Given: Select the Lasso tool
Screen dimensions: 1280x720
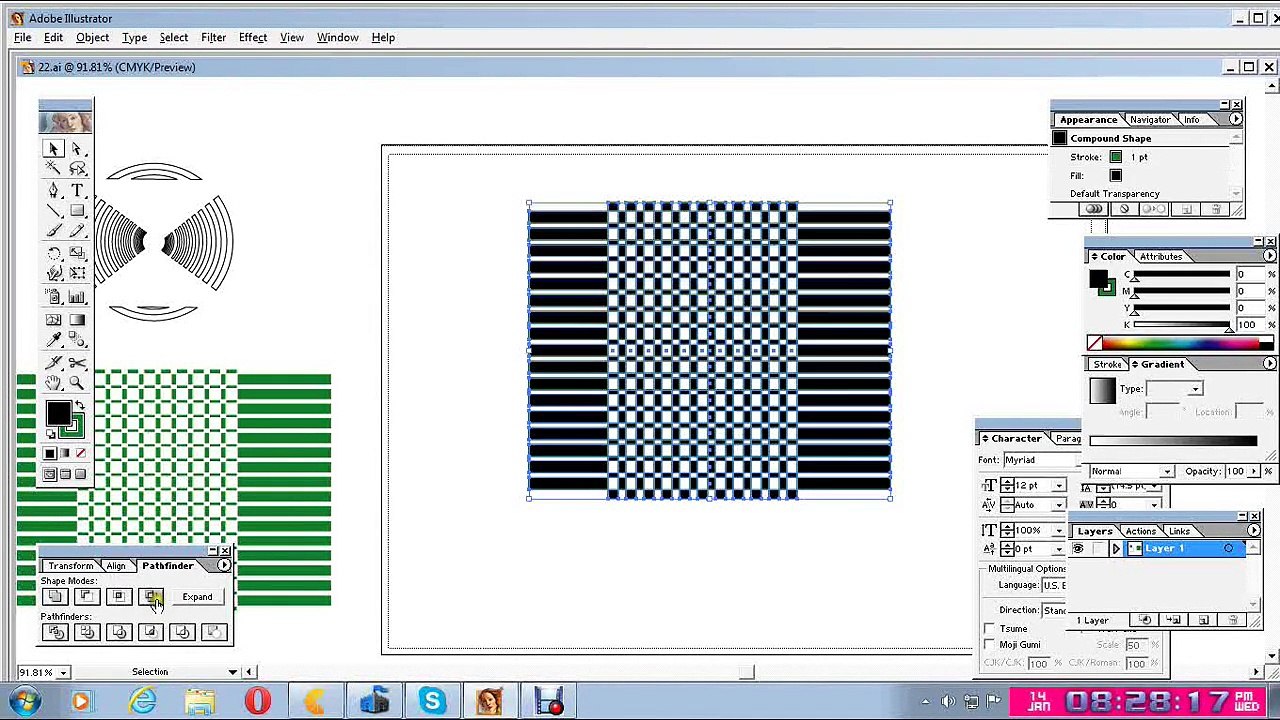Looking at the screenshot, I should pyautogui.click(x=77, y=169).
